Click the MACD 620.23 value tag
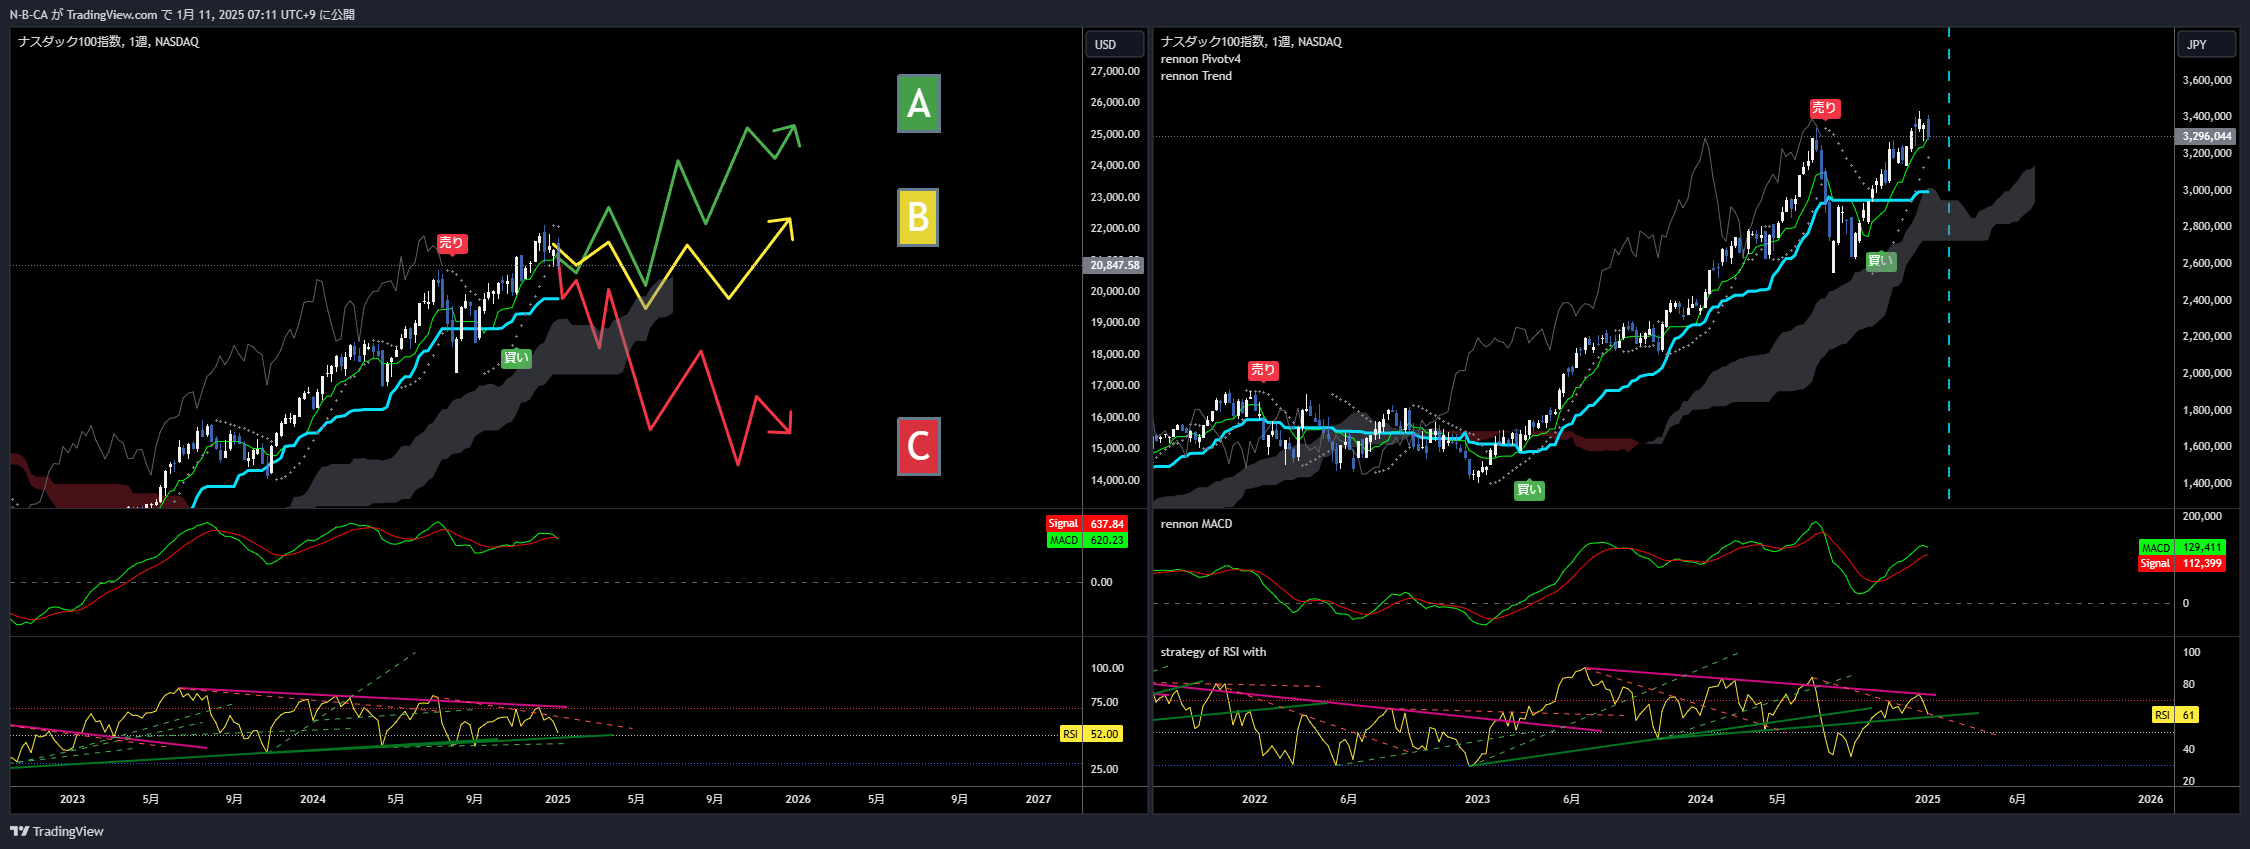The image size is (2250, 849). pos(1087,540)
